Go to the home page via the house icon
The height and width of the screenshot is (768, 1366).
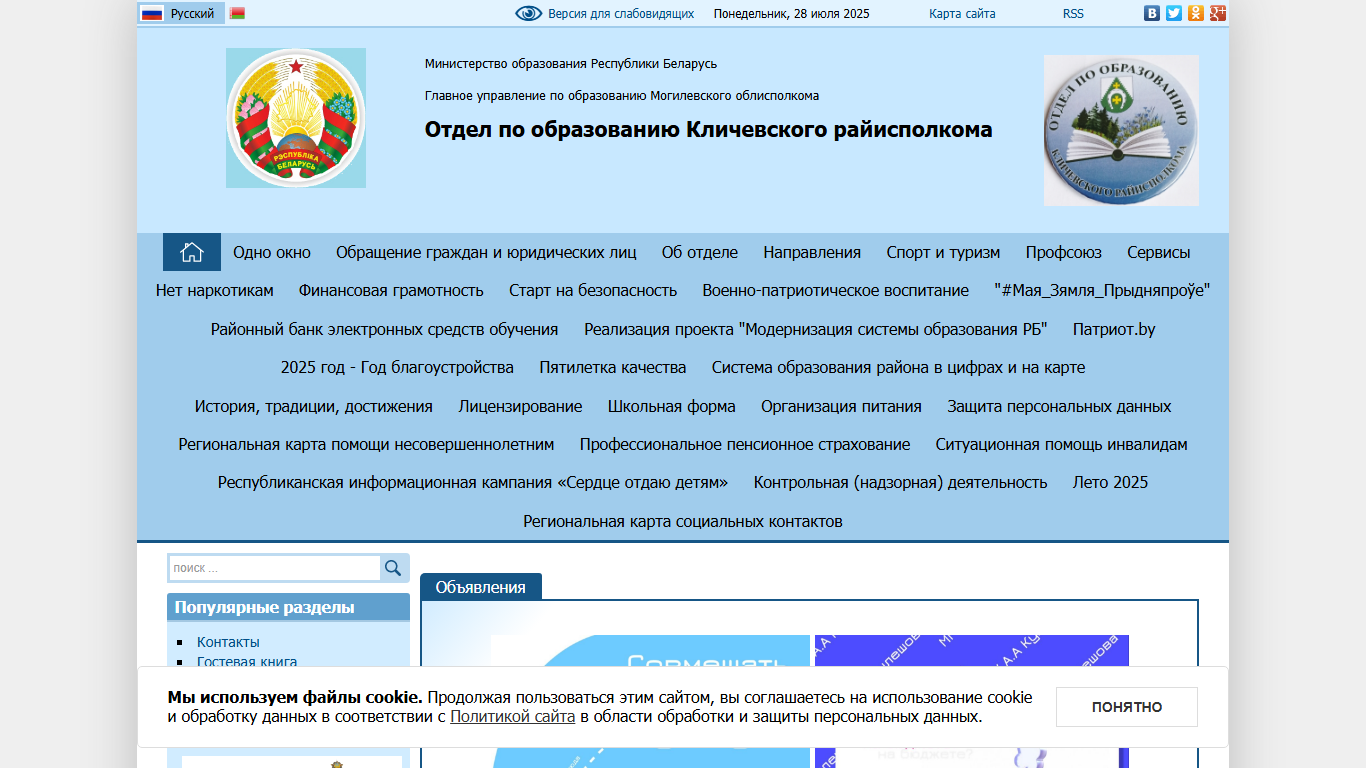(192, 252)
